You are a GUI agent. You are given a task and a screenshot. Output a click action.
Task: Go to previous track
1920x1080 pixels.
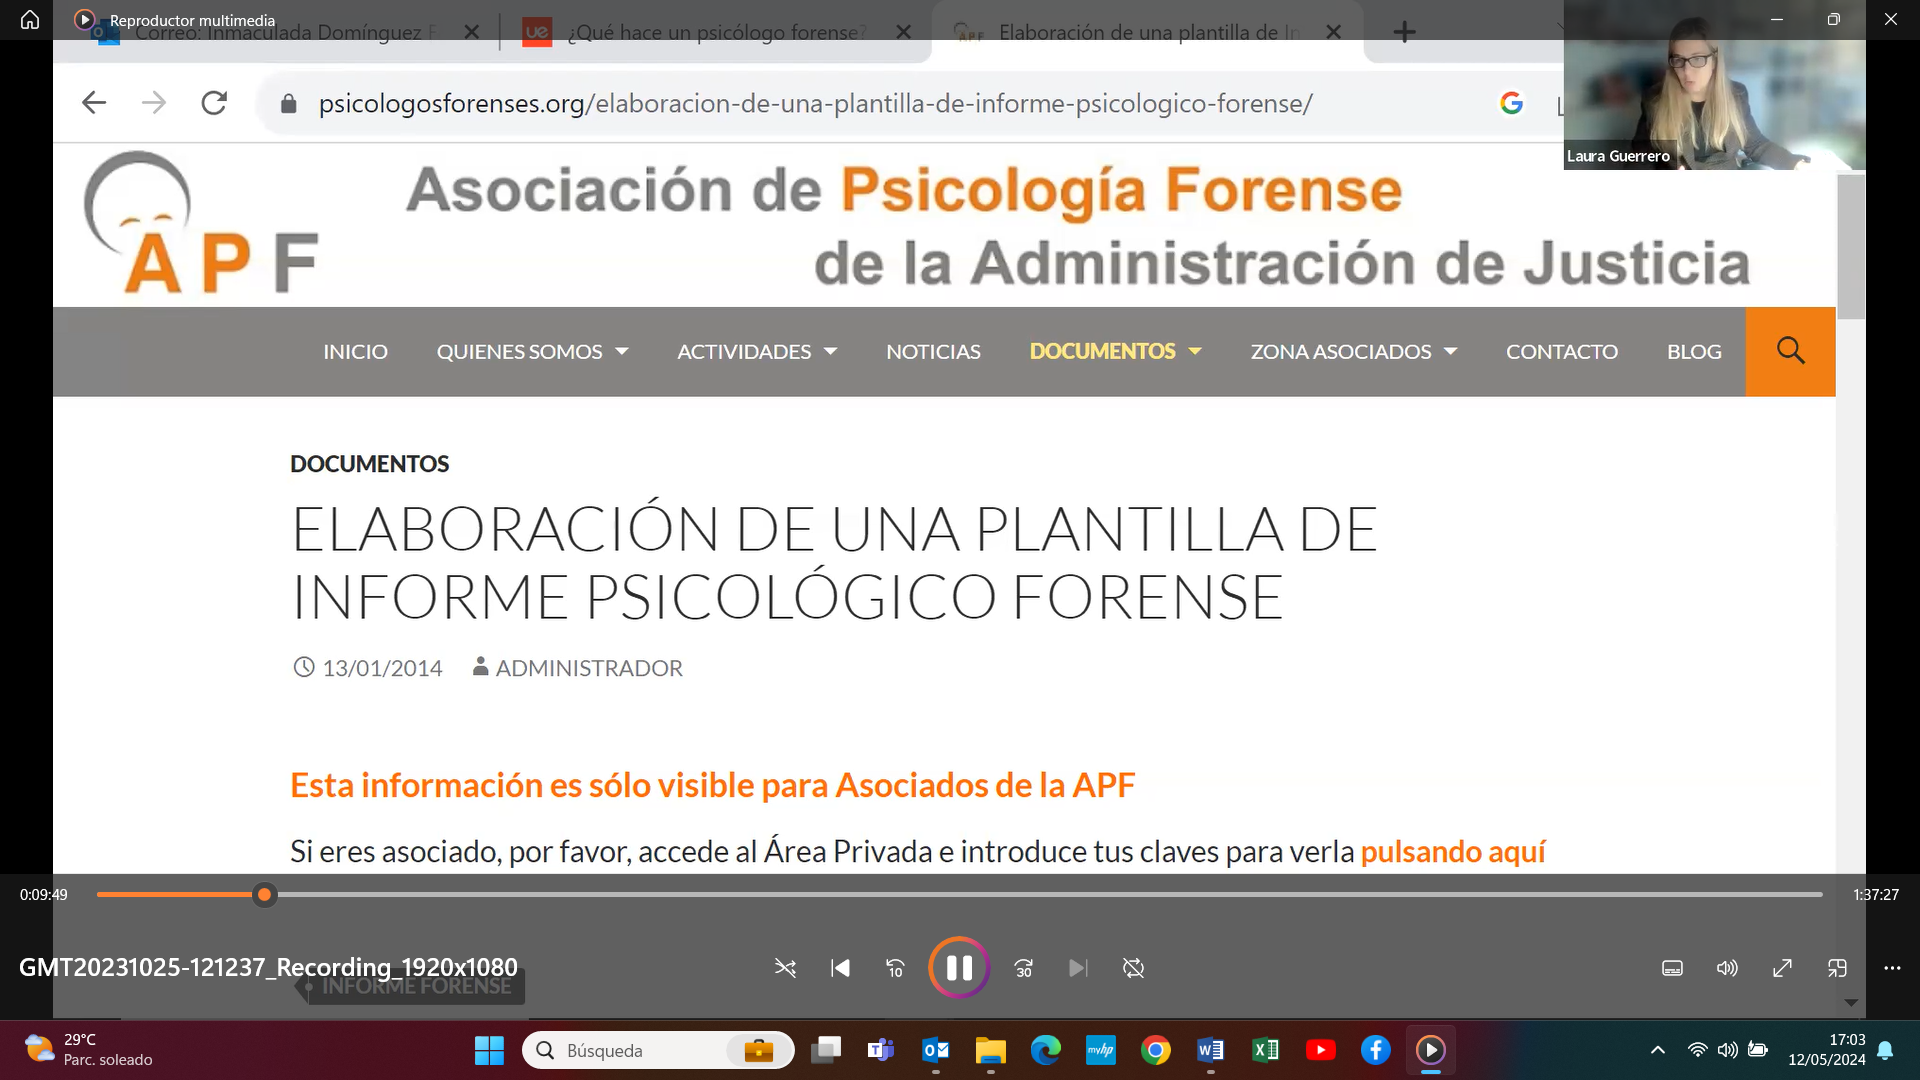[840, 968]
